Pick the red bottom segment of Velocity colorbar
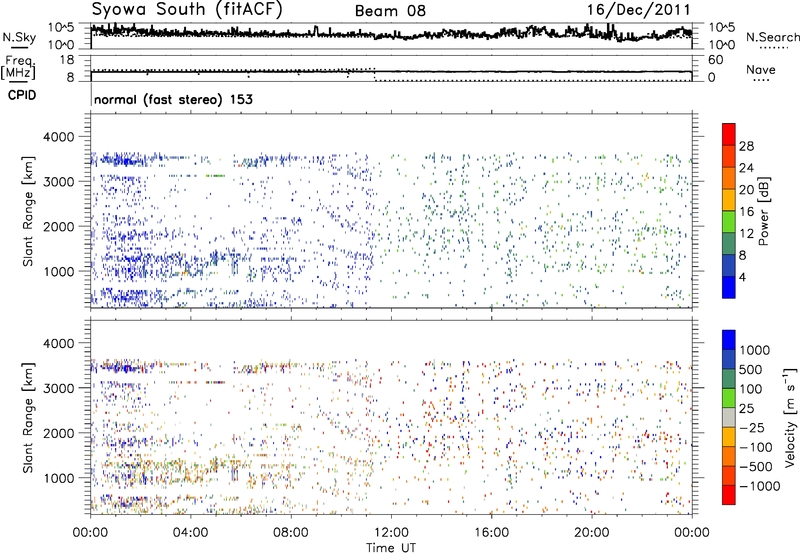The image size is (800, 554). tap(729, 495)
